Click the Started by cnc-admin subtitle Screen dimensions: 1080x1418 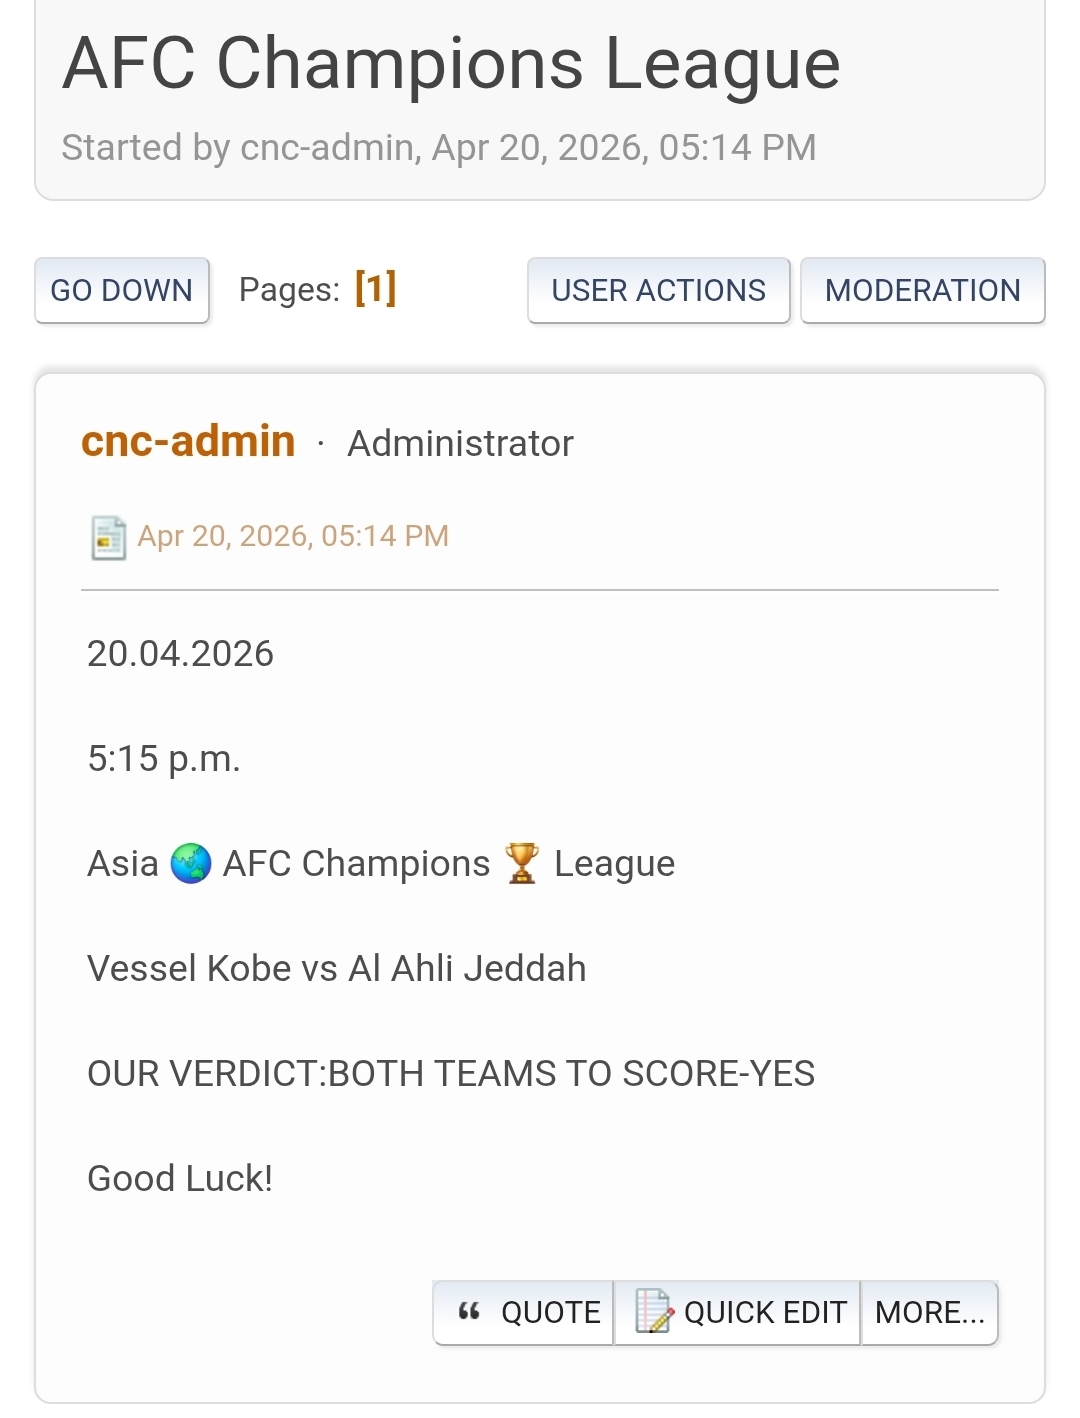(x=439, y=148)
